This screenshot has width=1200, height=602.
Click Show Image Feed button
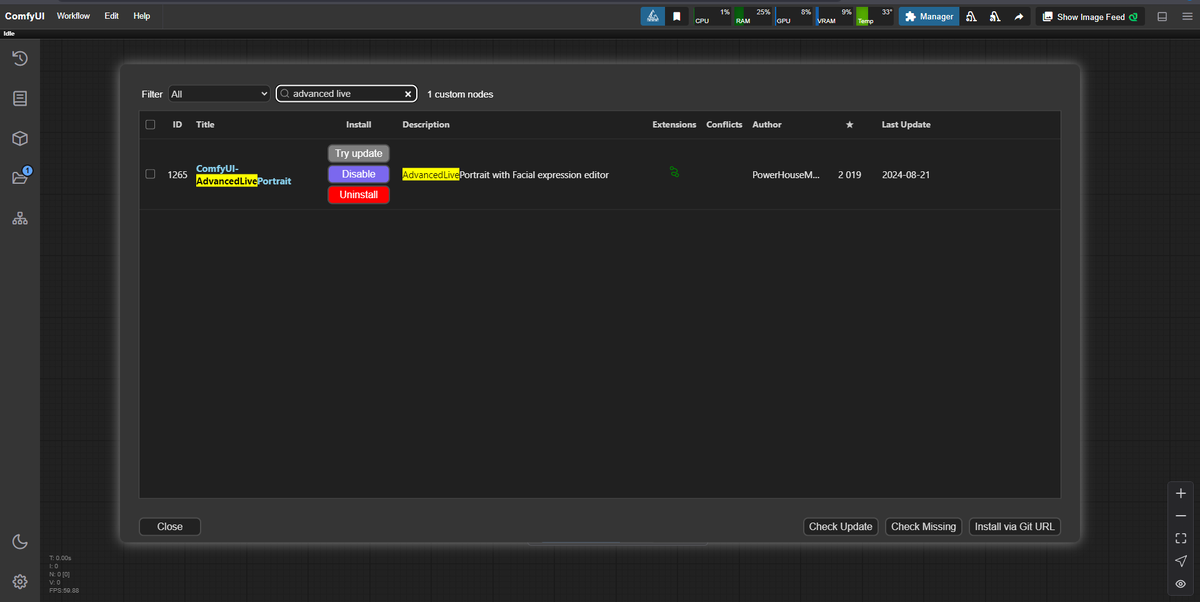(1089, 16)
